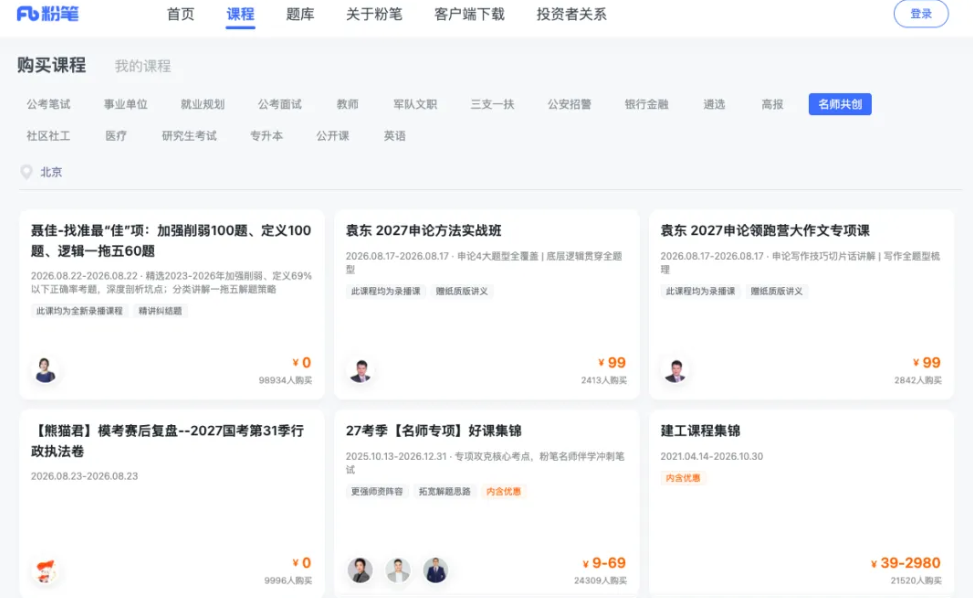The height and width of the screenshot is (598, 973).
Task: Click the 2413人购买 count
Action: (x=604, y=380)
